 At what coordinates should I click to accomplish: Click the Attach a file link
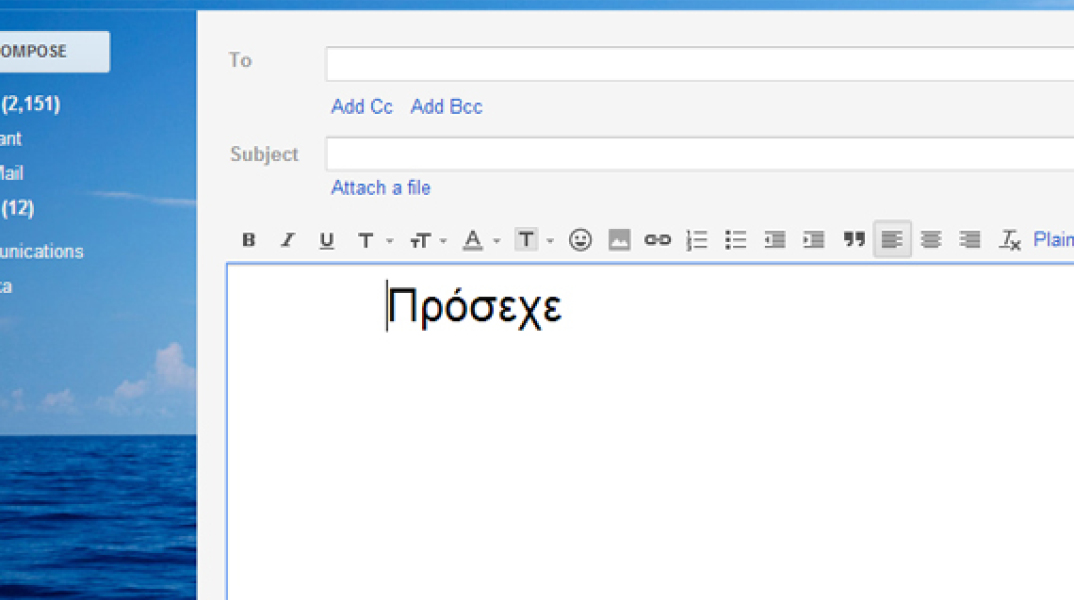coord(381,188)
